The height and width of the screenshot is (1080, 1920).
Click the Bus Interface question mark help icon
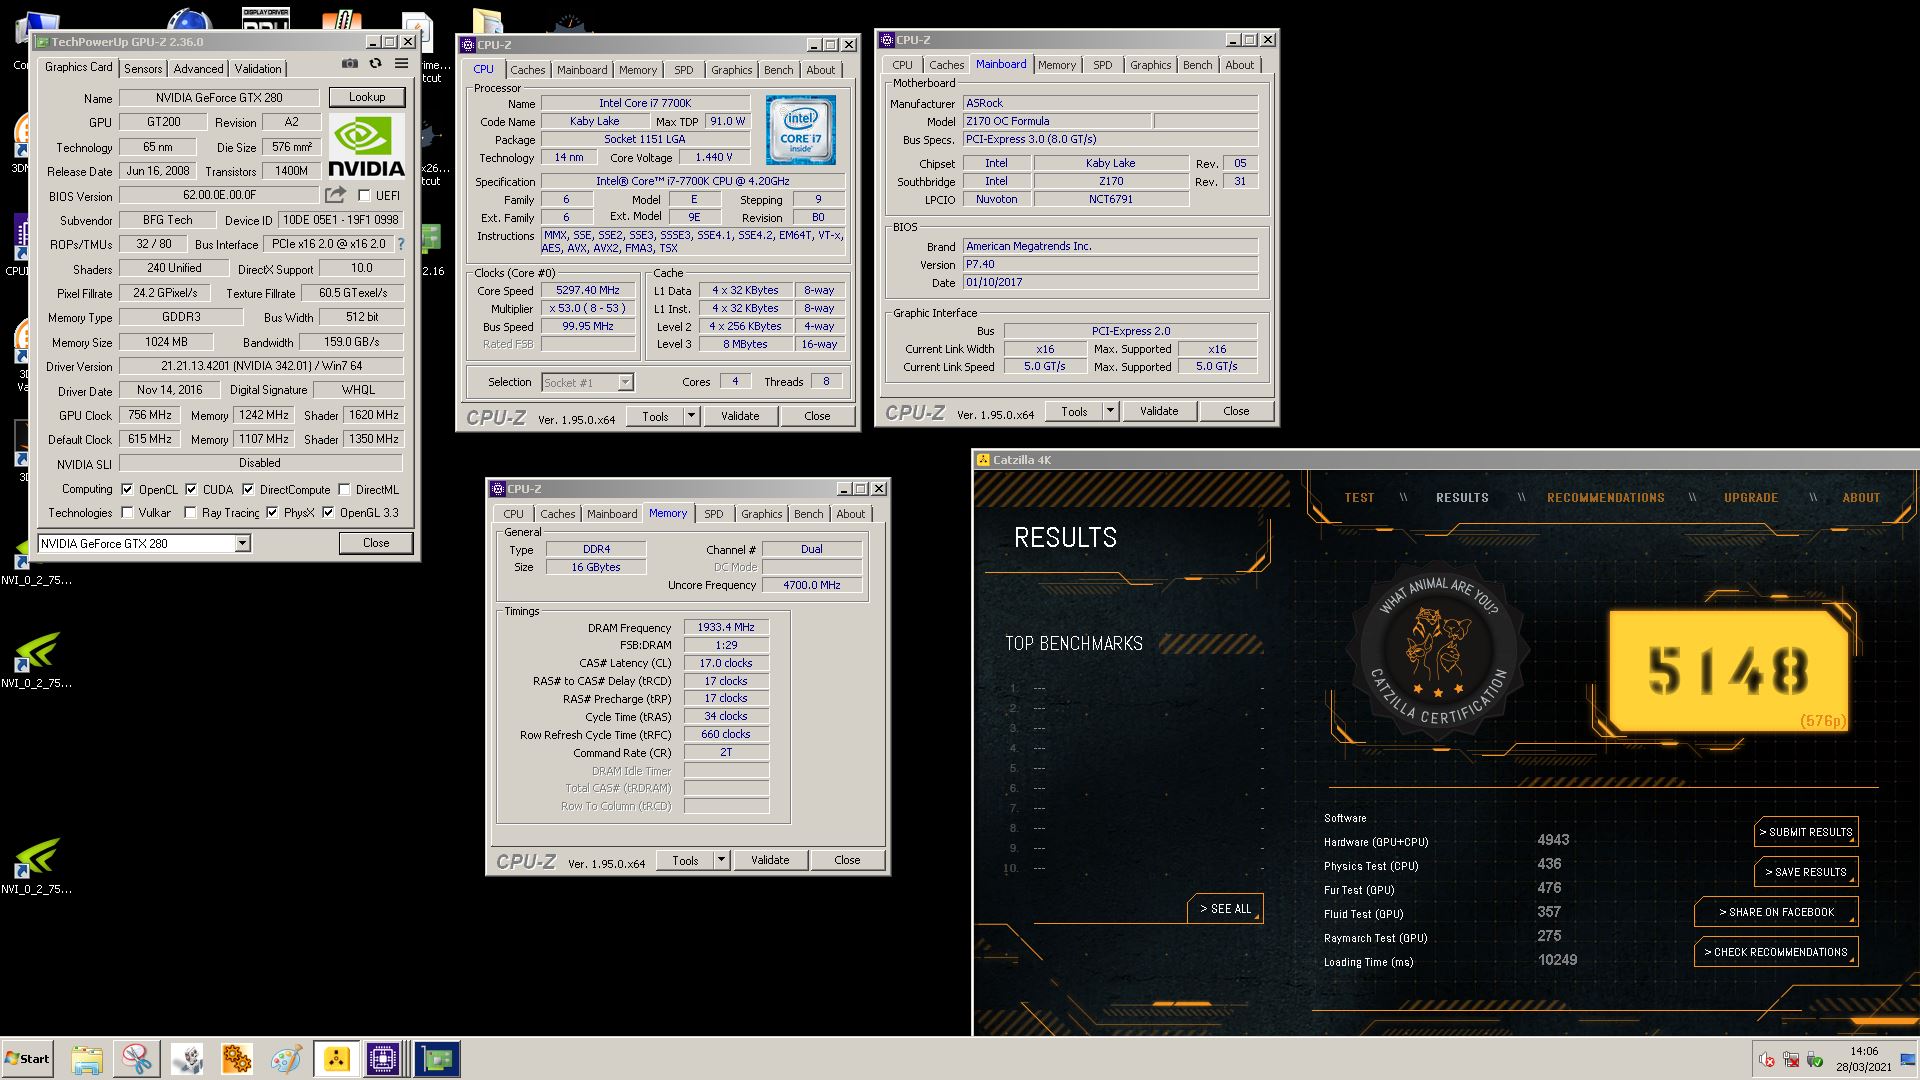coord(401,244)
